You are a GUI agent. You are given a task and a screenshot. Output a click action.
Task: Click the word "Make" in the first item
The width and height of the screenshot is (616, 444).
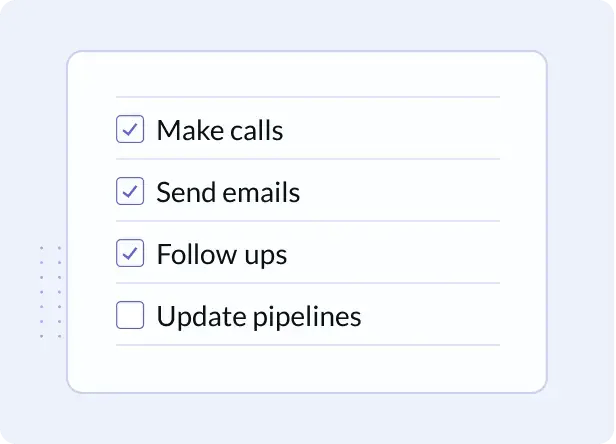187,130
